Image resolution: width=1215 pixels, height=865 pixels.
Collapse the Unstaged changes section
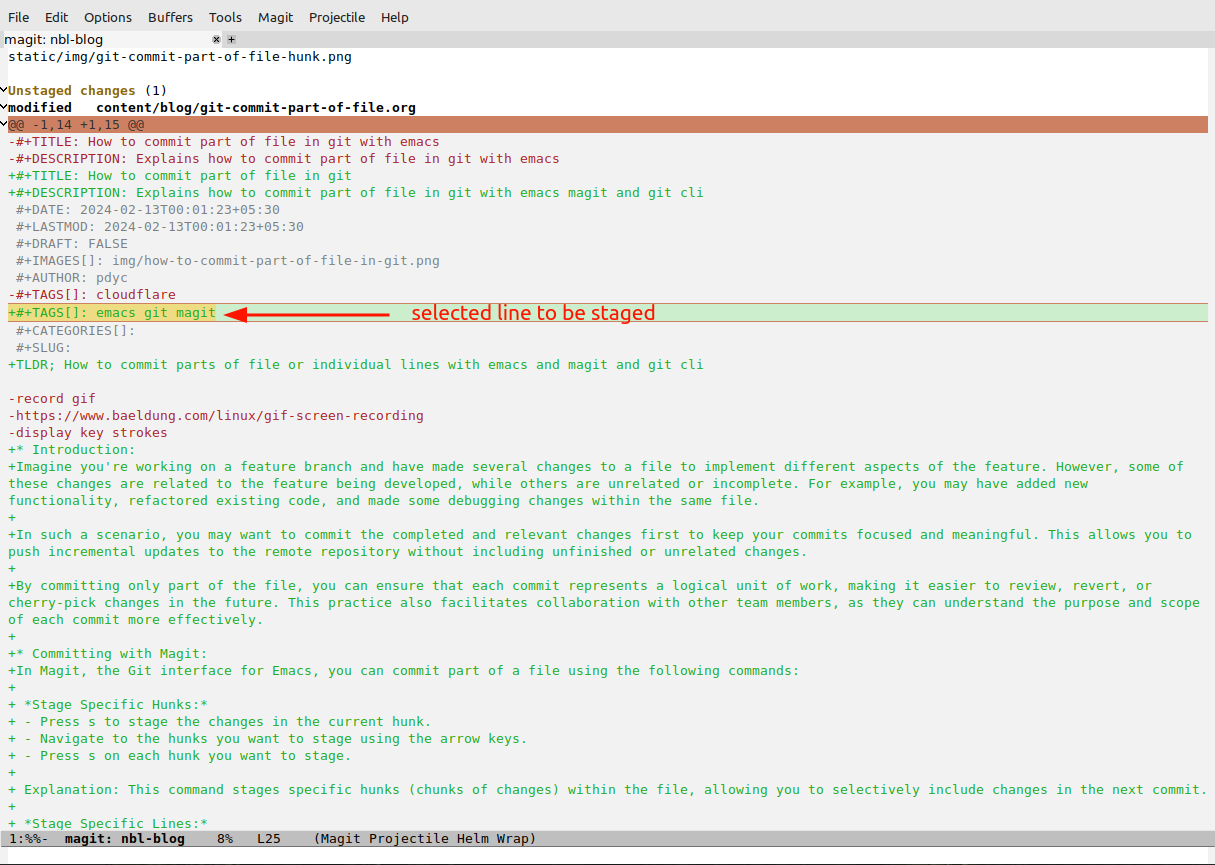click(x=4, y=91)
